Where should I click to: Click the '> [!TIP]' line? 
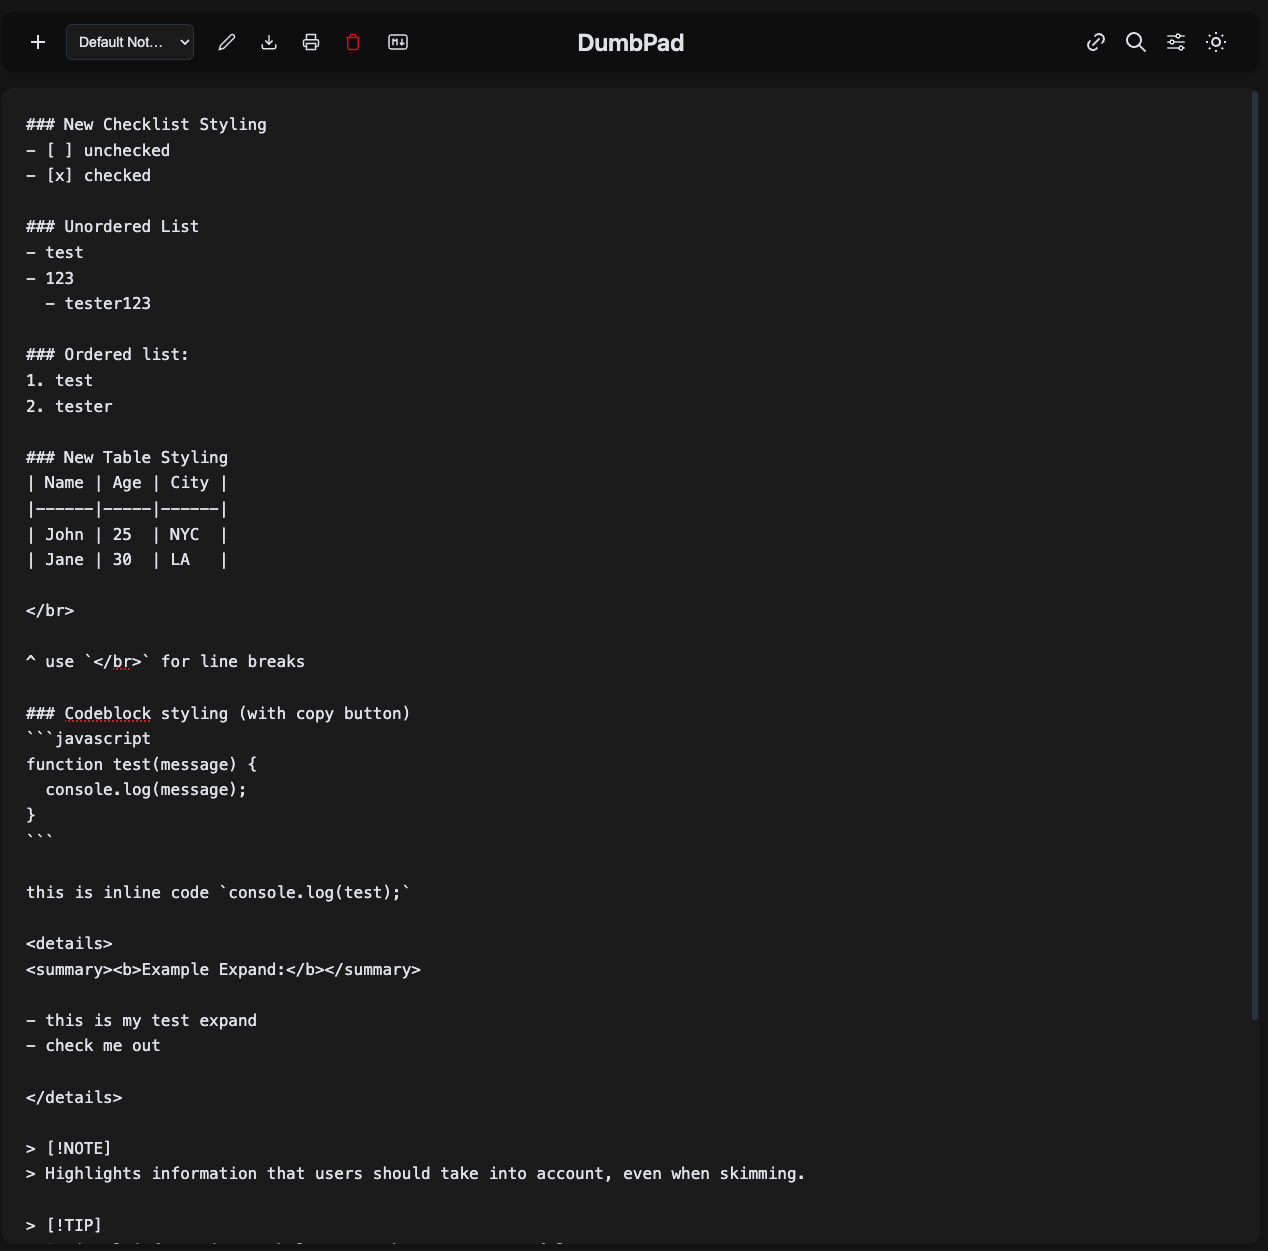coord(64,1225)
